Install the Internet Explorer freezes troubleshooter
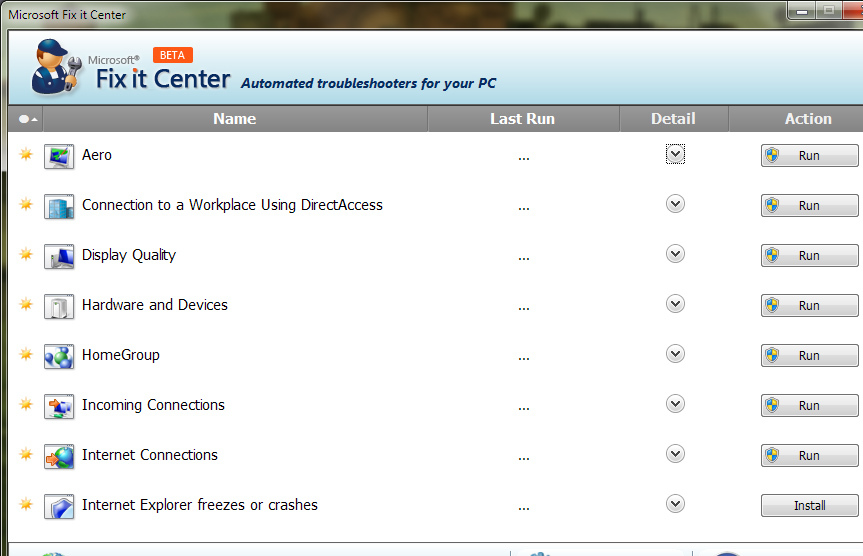The width and height of the screenshot is (863, 556). click(810, 505)
